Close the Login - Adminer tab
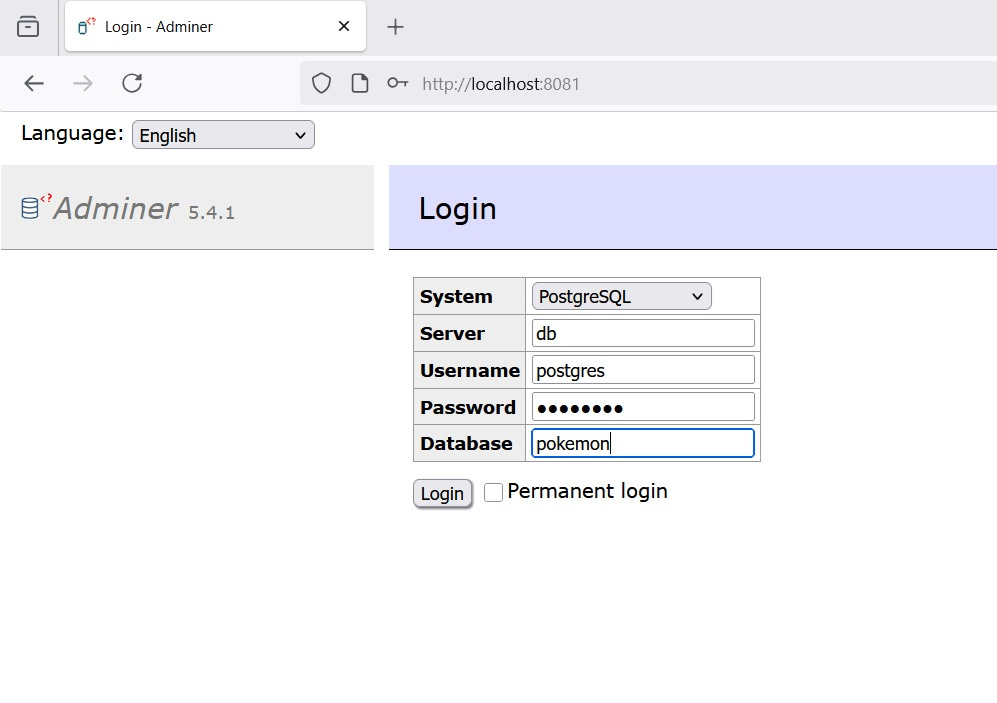 point(344,26)
